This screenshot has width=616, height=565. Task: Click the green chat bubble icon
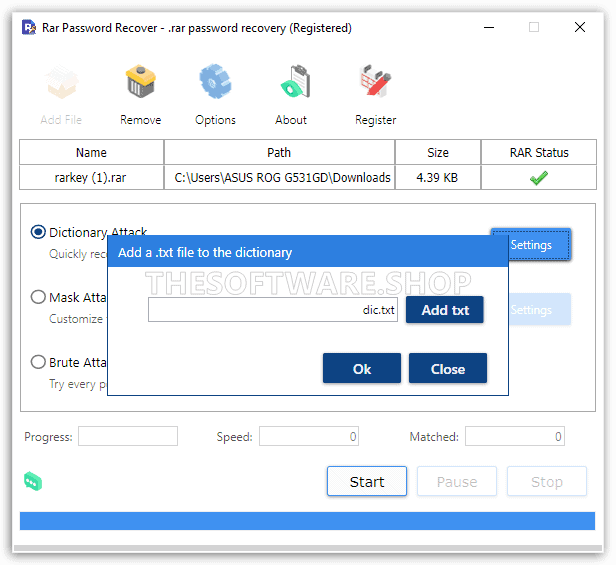coord(33,481)
